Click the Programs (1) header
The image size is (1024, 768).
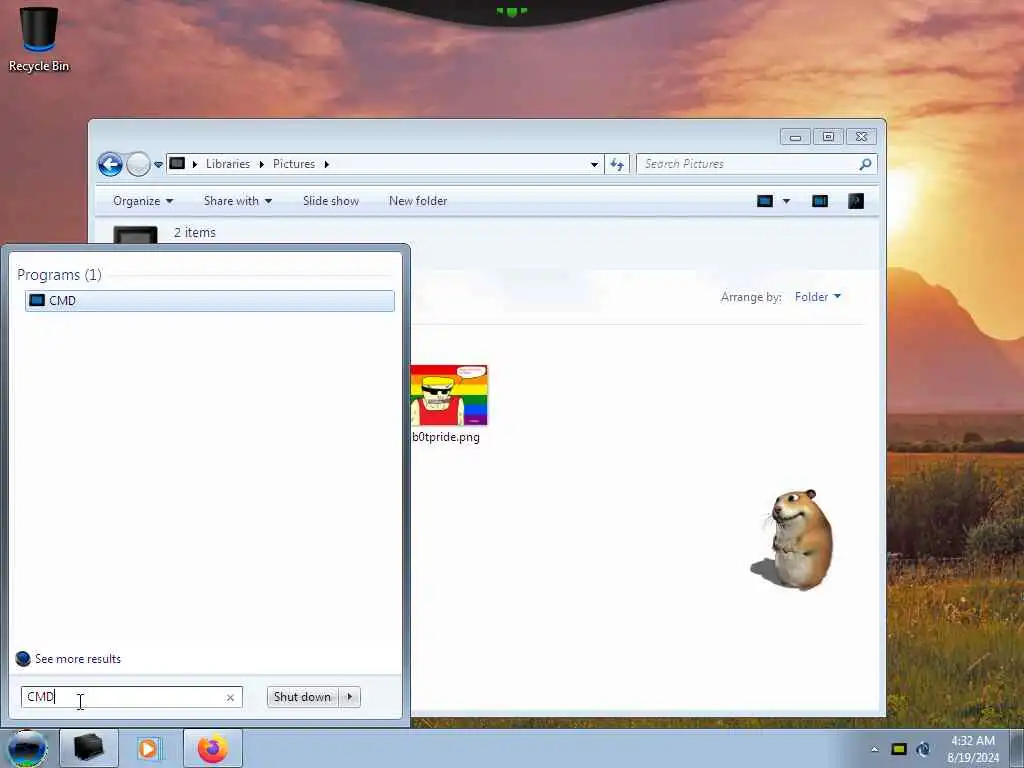click(x=59, y=274)
